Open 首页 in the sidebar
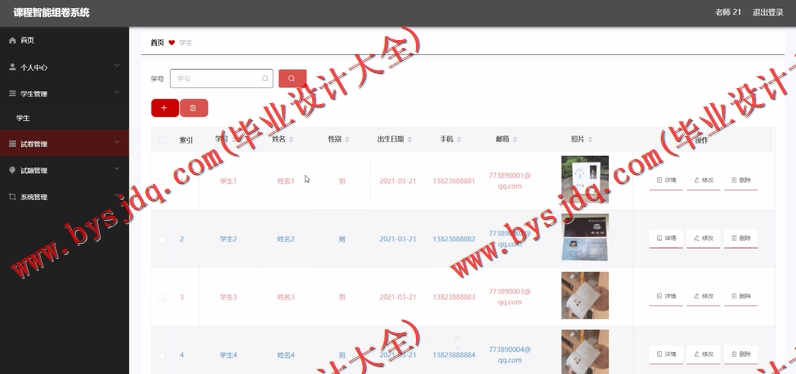 [x=64, y=41]
